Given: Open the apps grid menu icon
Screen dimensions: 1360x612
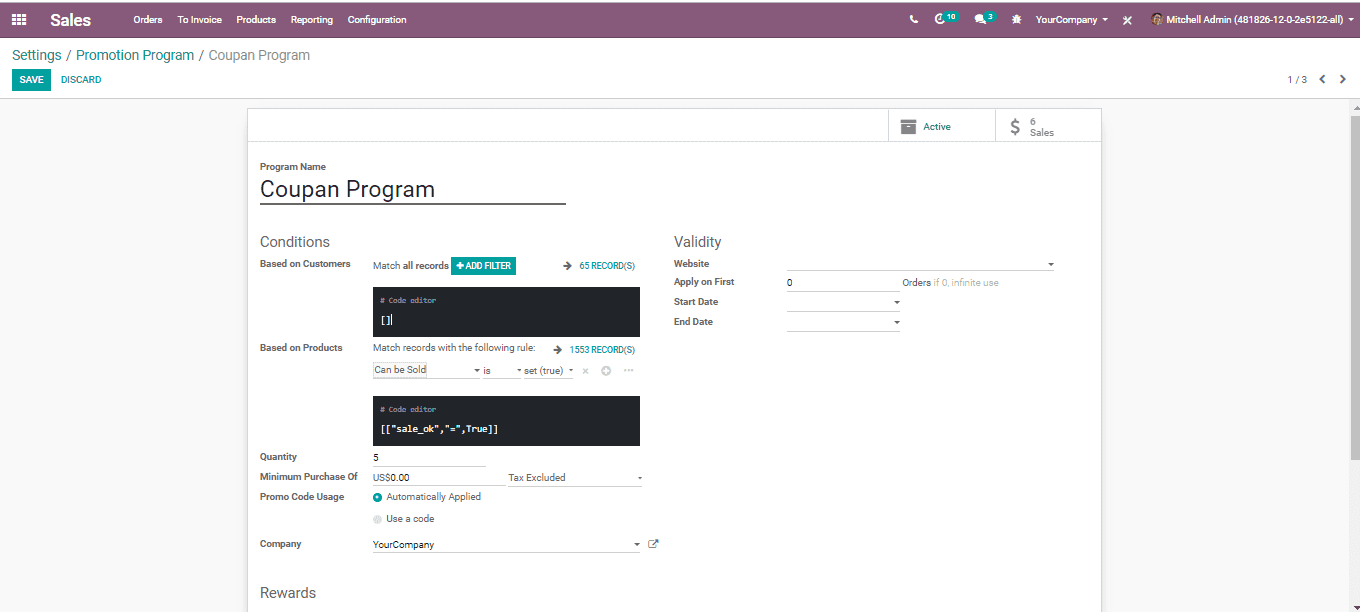Looking at the screenshot, I should tap(19, 19).
